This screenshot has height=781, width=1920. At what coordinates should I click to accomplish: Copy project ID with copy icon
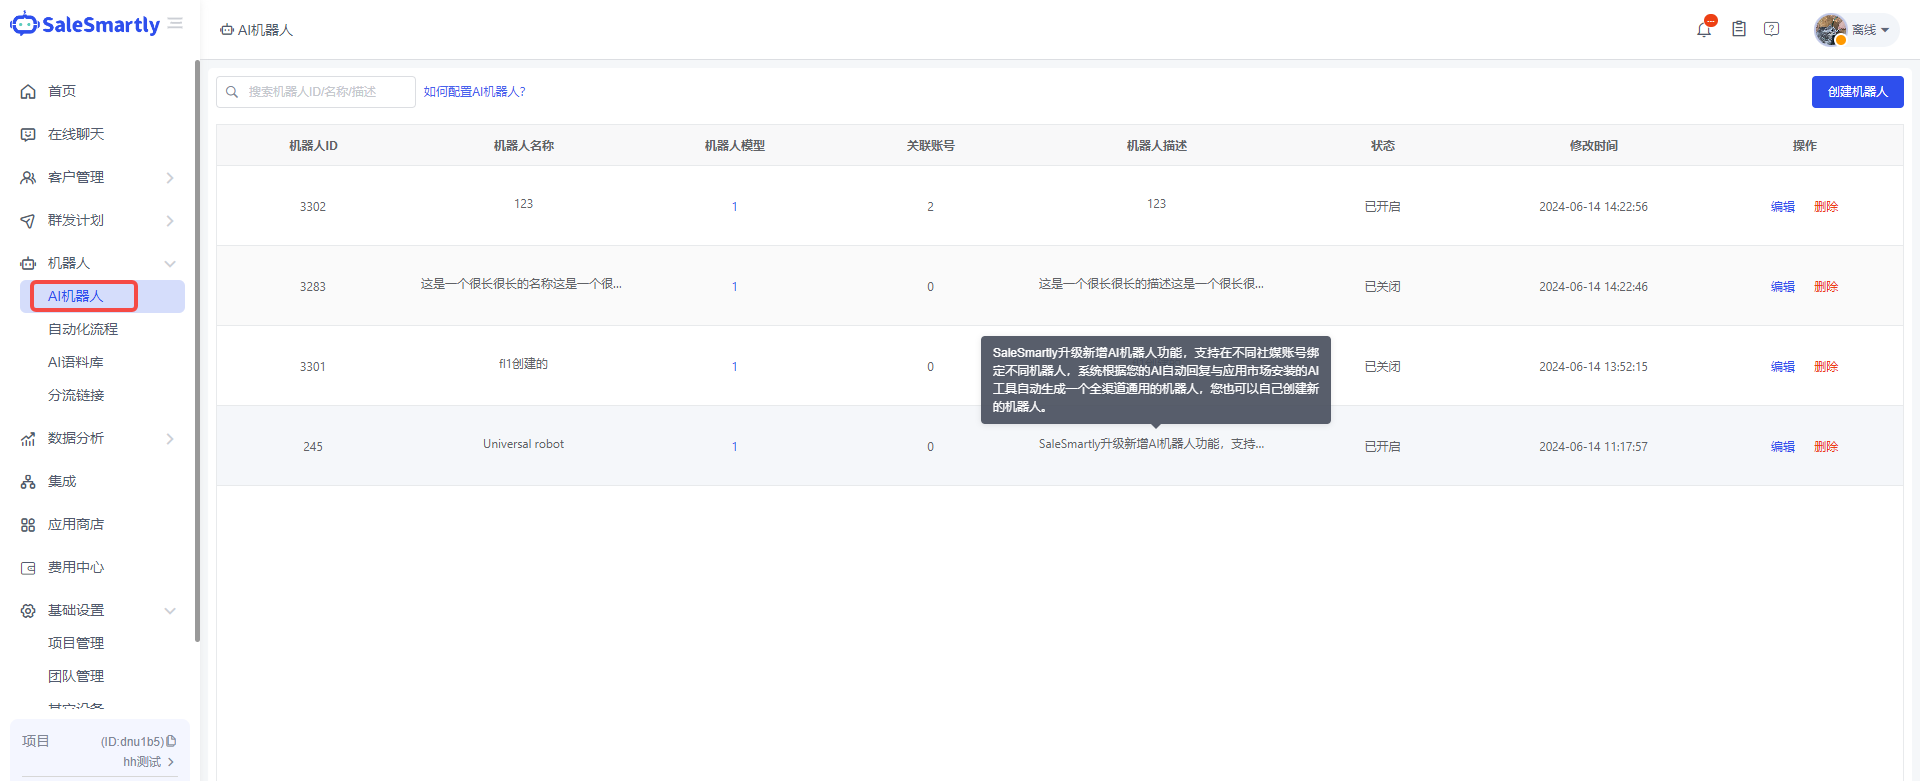pos(171,741)
